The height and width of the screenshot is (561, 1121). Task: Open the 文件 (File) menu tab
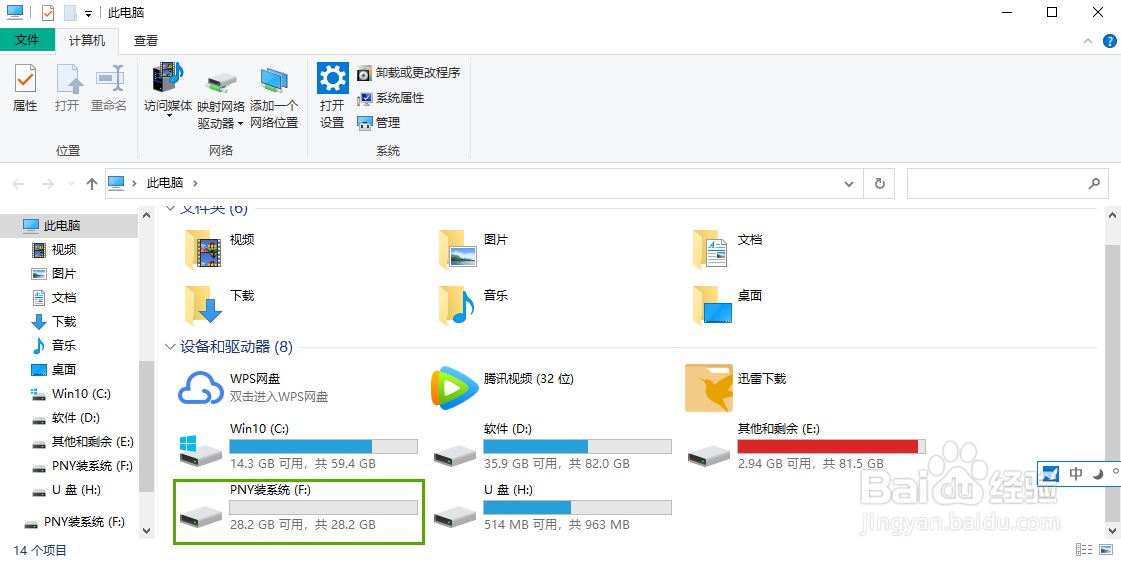point(27,41)
